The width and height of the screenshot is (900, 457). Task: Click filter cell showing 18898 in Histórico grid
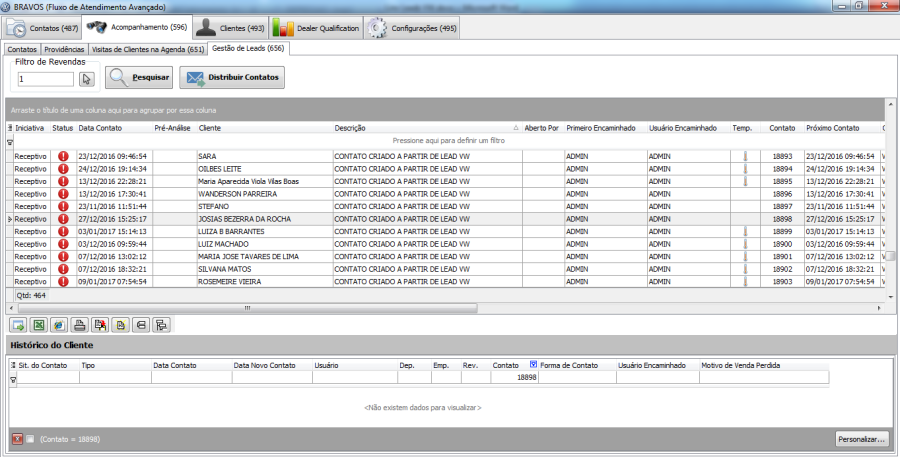pos(514,377)
